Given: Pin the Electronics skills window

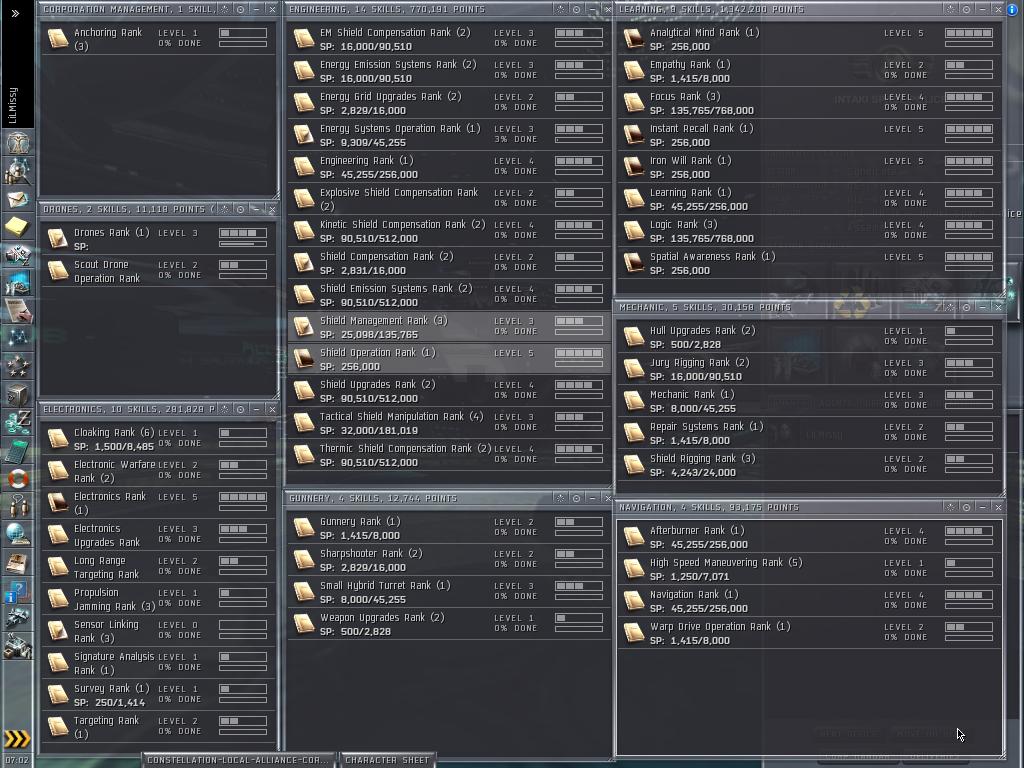Looking at the screenshot, I should click(225, 409).
